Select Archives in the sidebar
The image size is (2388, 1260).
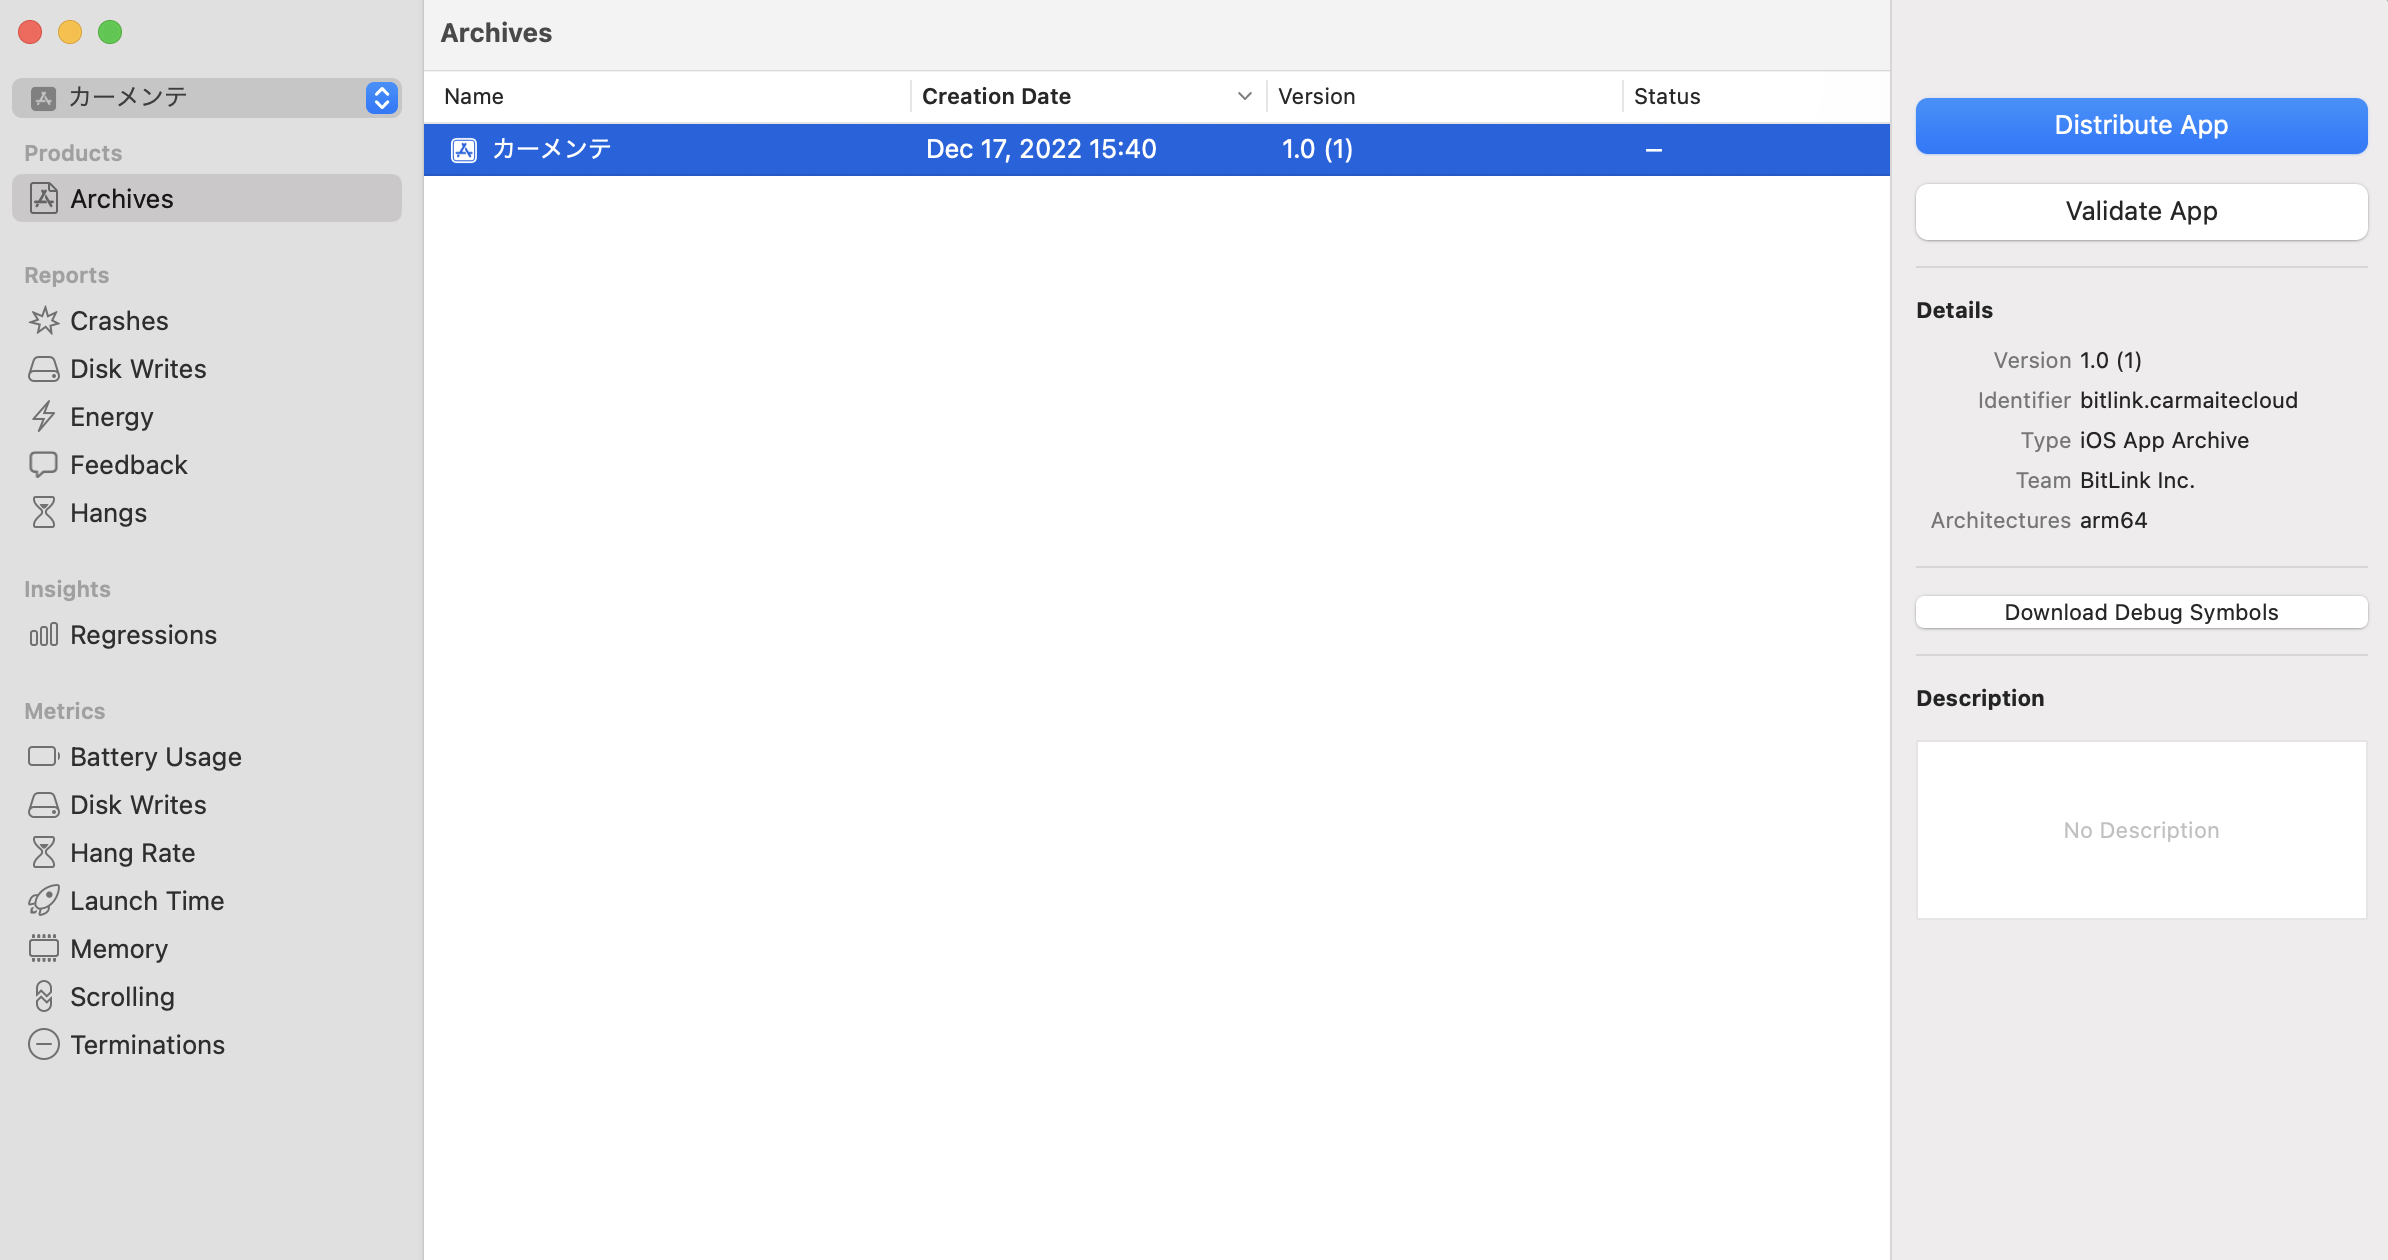[x=122, y=199]
